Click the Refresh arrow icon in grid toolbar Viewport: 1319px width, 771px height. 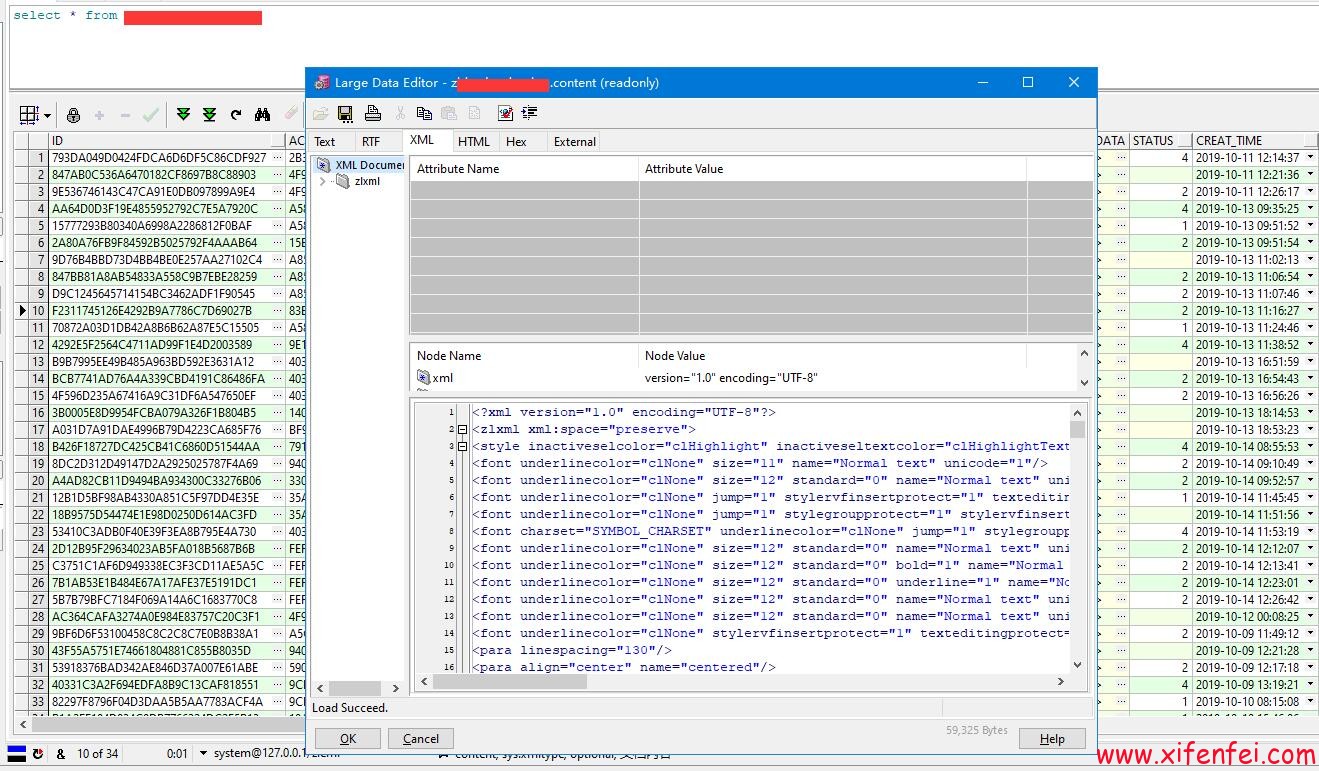(236, 116)
